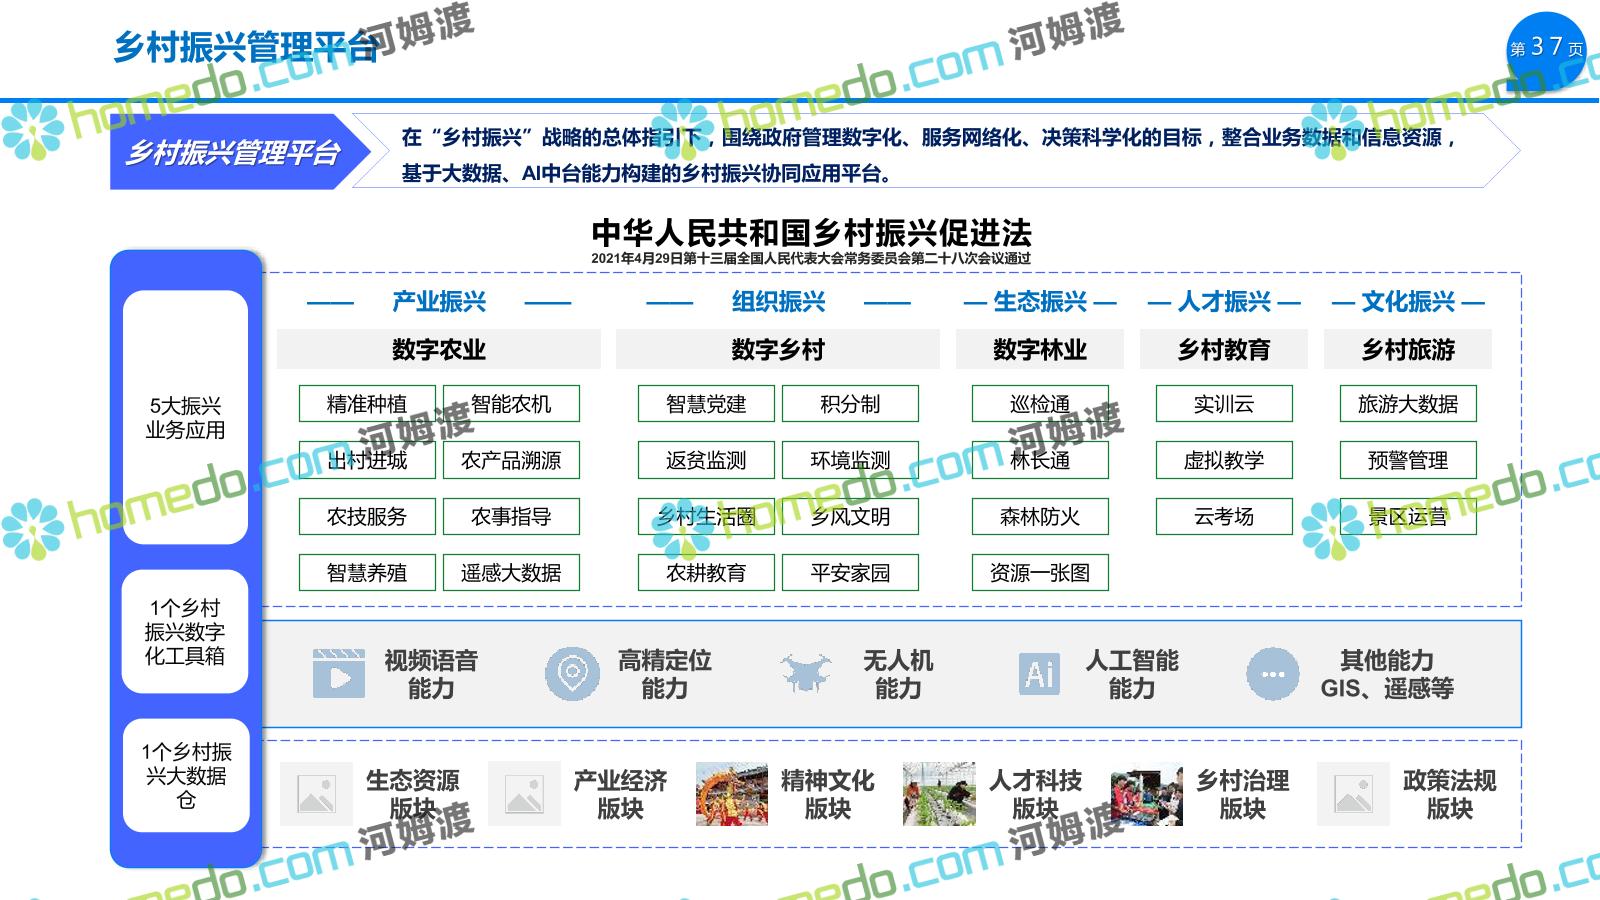Click the 虚拟教学 box

(1224, 460)
